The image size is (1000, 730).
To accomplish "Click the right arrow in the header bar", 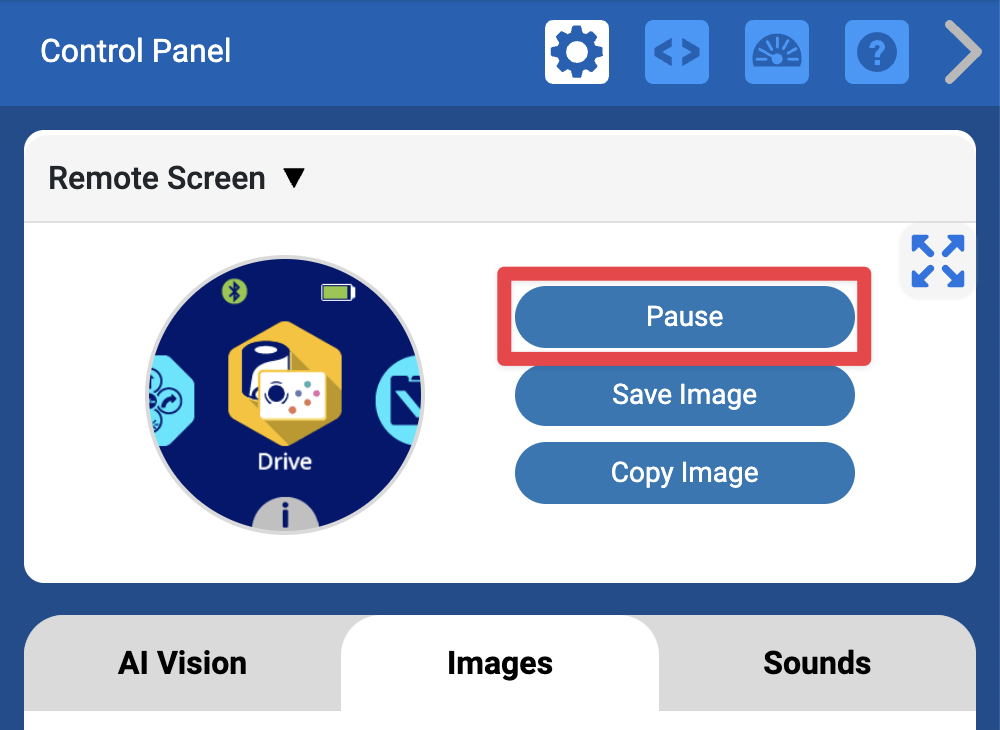I will 961,52.
